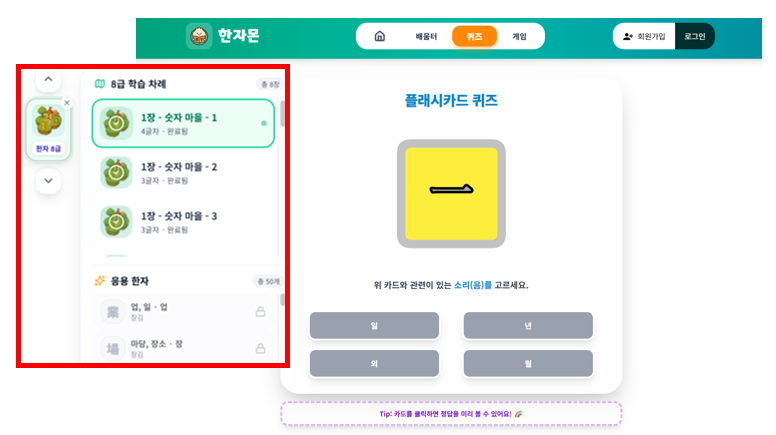The width and height of the screenshot is (776, 435).
Task: Click the 한자몬 logo icon
Action: coord(199,36)
